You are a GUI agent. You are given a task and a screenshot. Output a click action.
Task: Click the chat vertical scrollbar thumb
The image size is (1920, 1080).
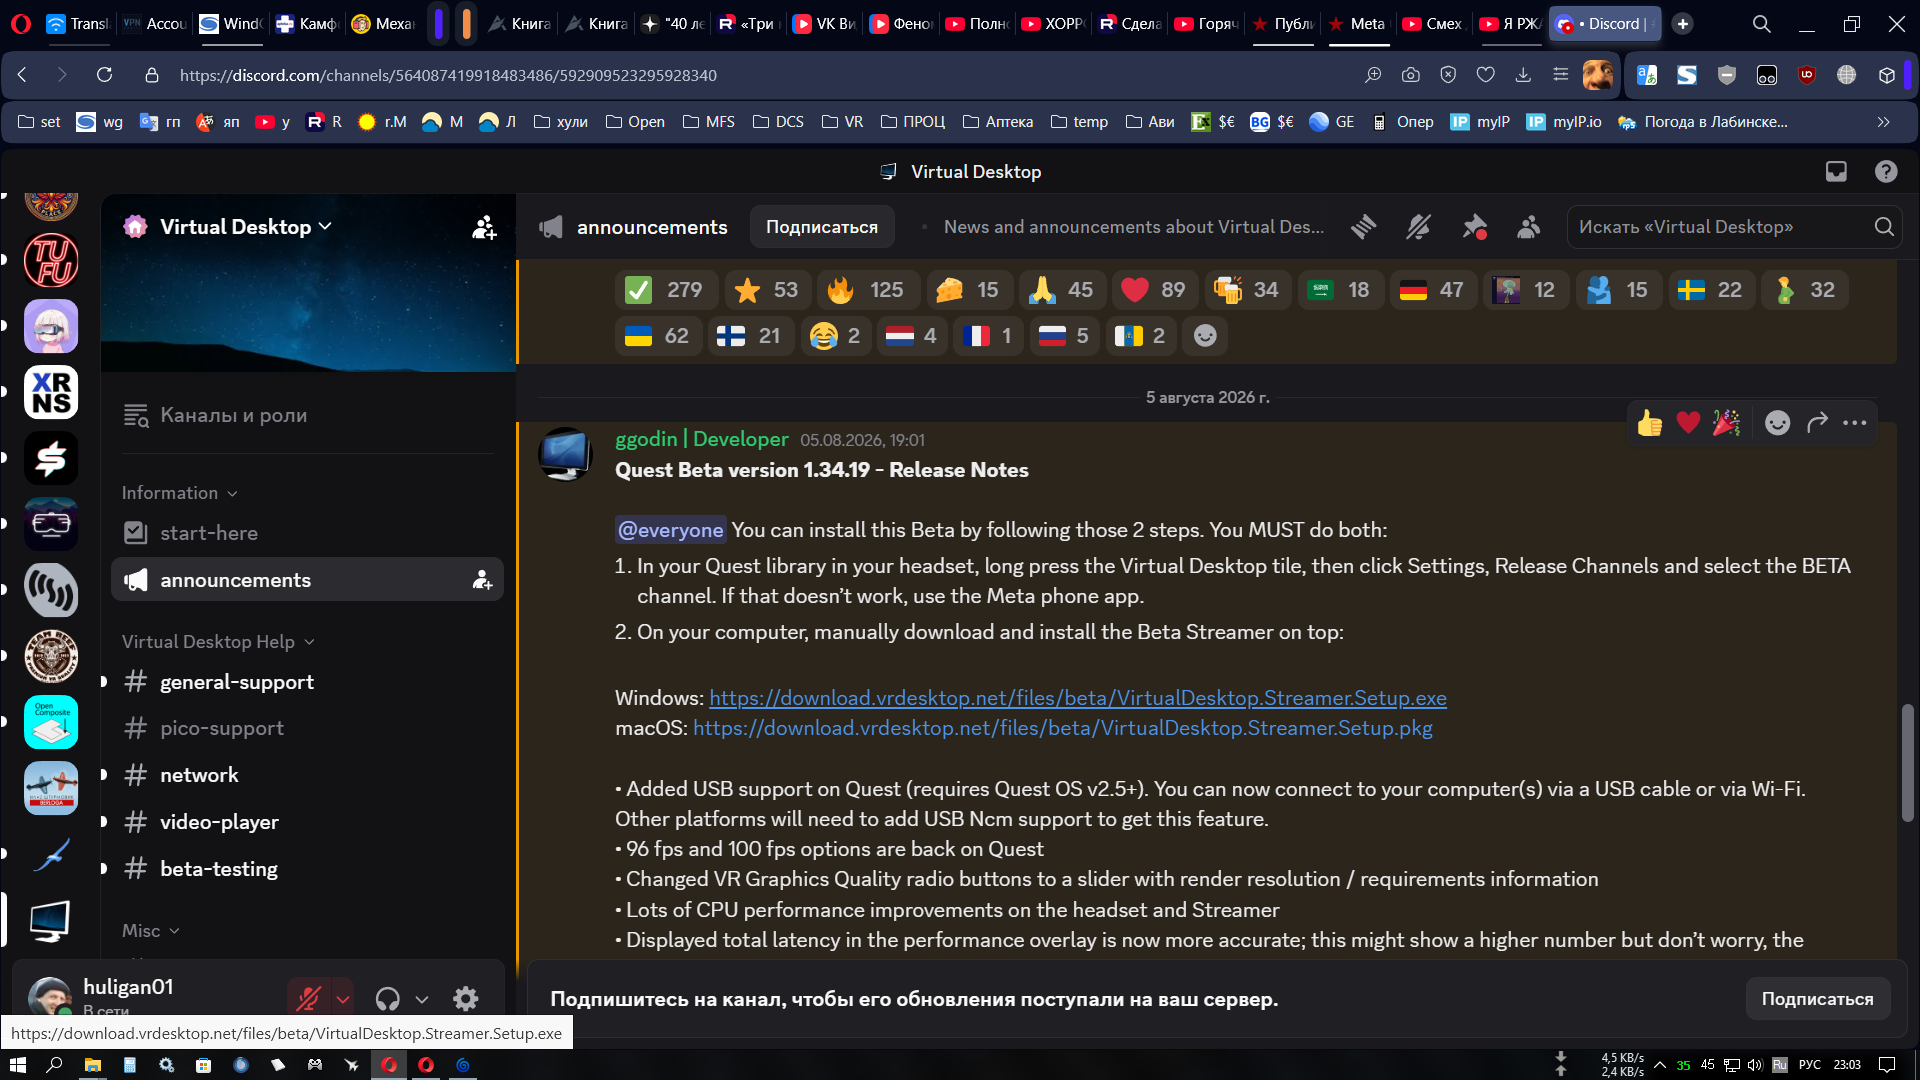(1908, 763)
